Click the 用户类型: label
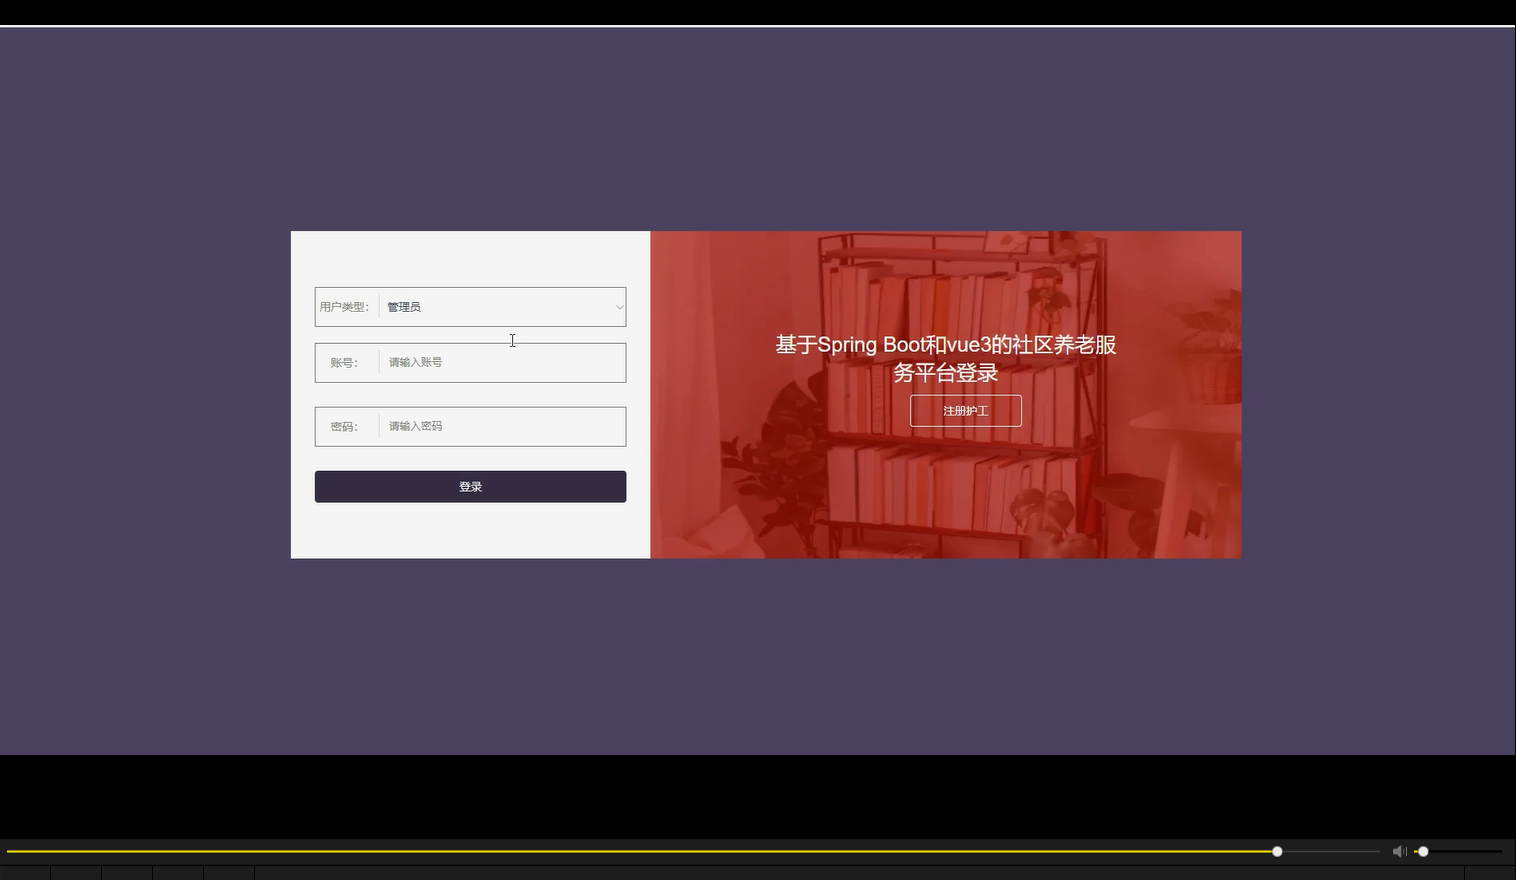 click(x=344, y=307)
